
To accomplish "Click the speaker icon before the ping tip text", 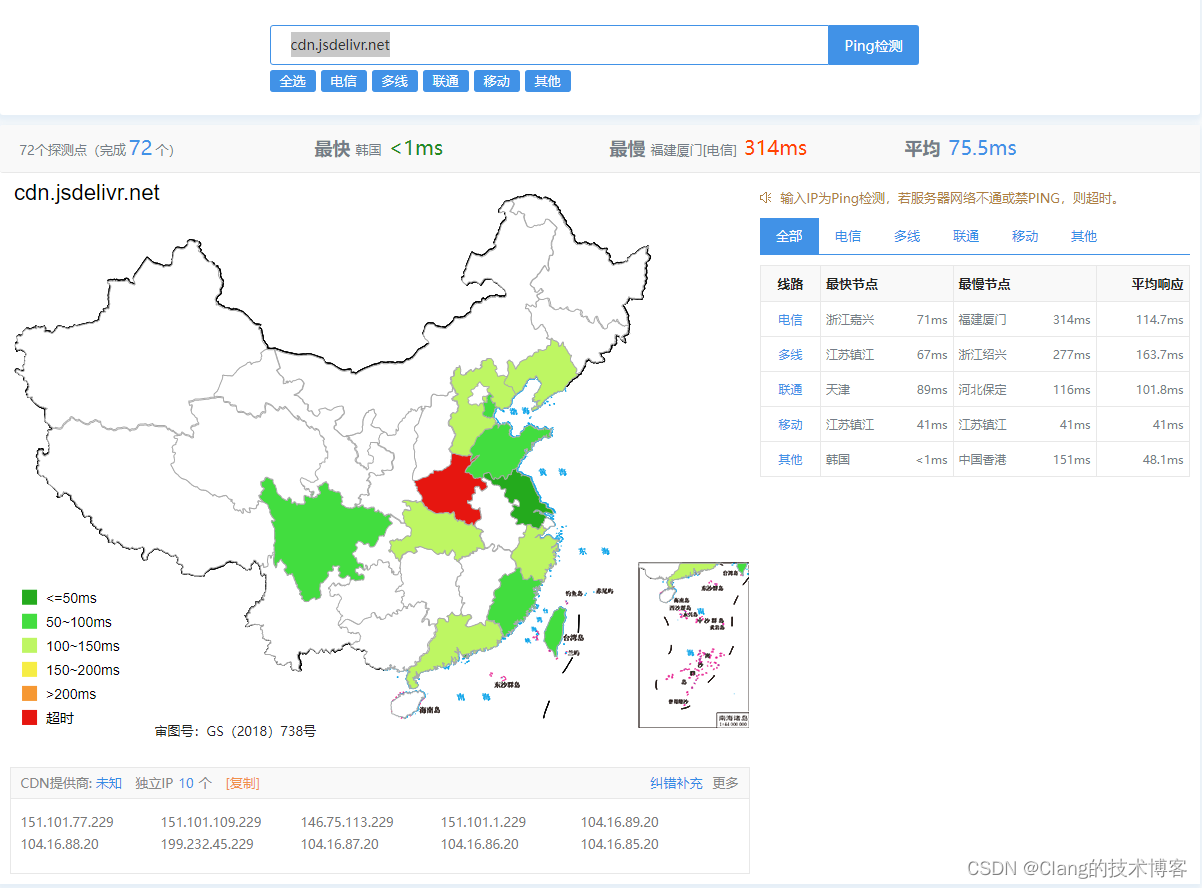I will pos(764,197).
